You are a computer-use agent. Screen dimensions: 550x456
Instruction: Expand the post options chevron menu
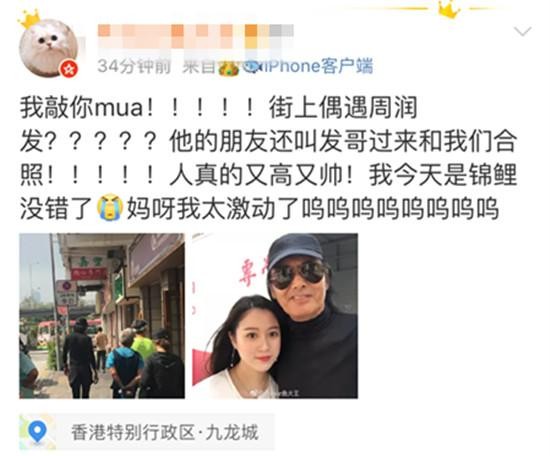click(x=523, y=32)
